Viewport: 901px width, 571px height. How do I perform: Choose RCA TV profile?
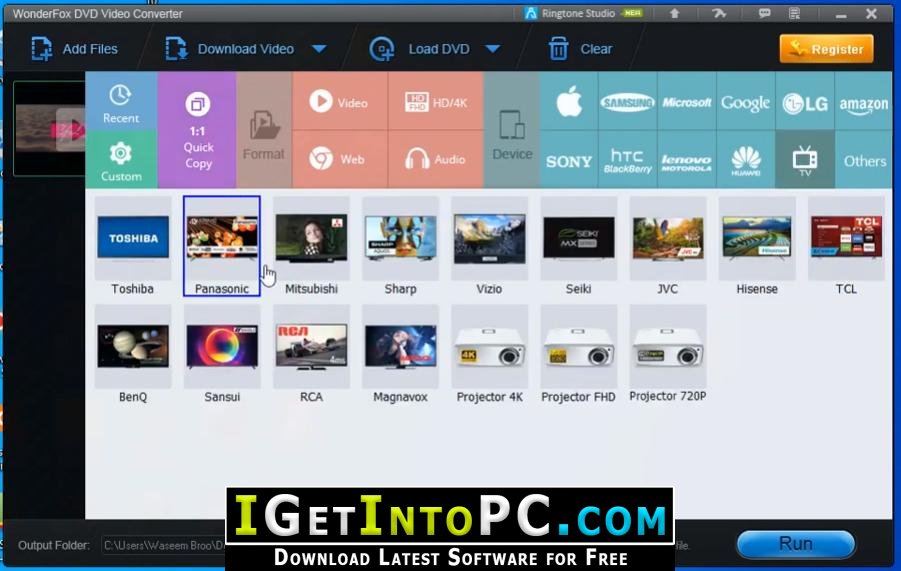[311, 354]
